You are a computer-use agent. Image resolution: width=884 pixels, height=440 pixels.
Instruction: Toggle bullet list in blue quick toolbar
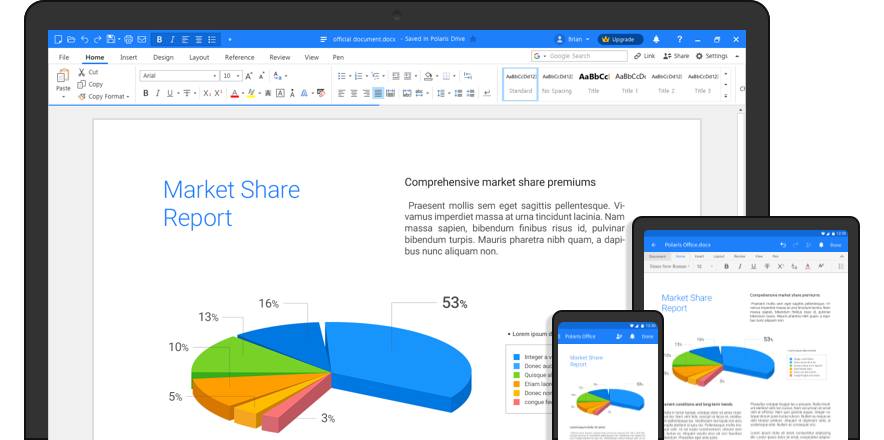coord(212,39)
